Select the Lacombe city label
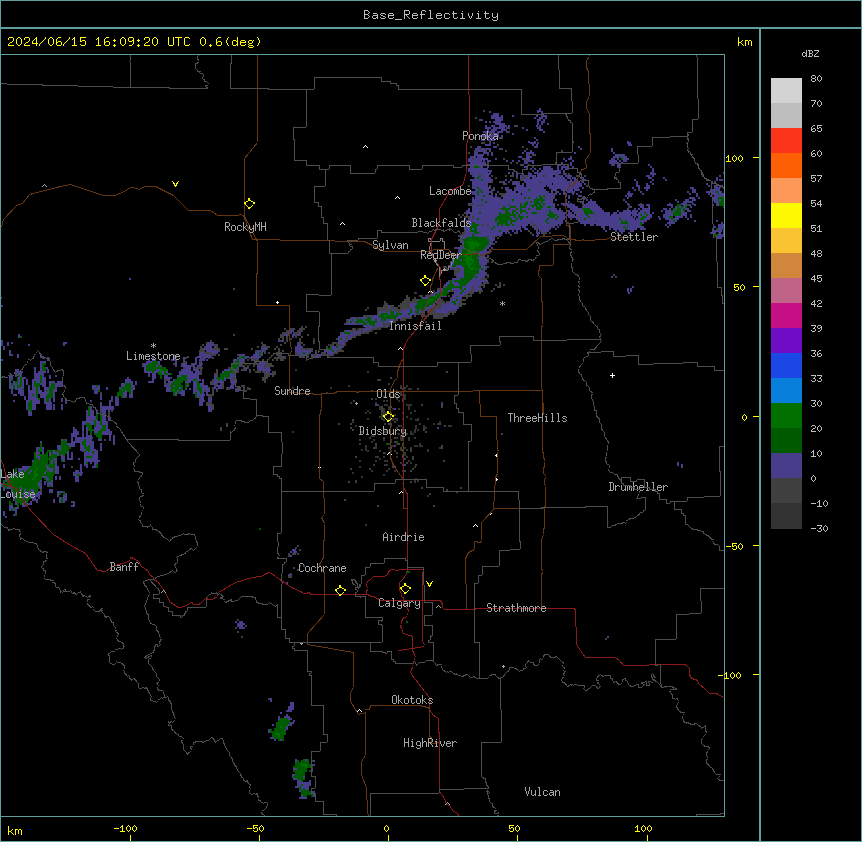This screenshot has height=842, width=862. (450, 191)
